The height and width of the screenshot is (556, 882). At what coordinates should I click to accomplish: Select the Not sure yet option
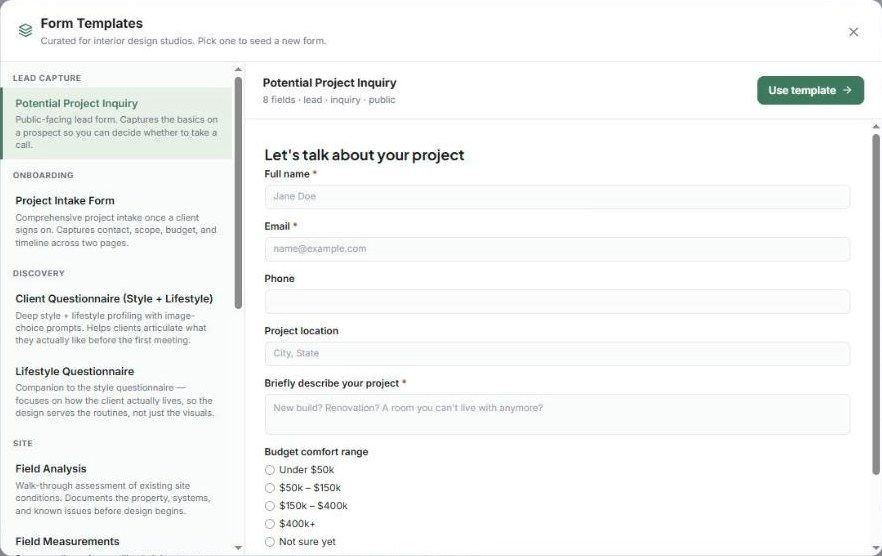click(x=270, y=542)
